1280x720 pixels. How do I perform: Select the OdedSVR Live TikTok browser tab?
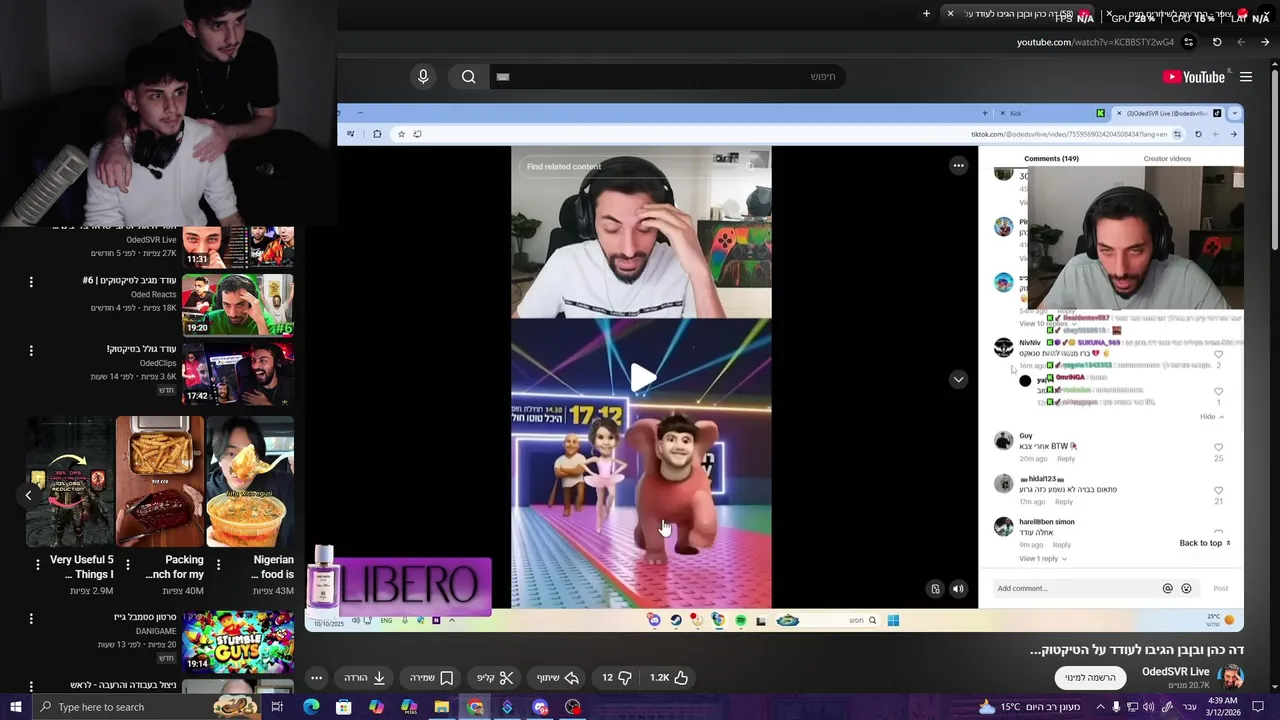pyautogui.click(x=1170, y=113)
